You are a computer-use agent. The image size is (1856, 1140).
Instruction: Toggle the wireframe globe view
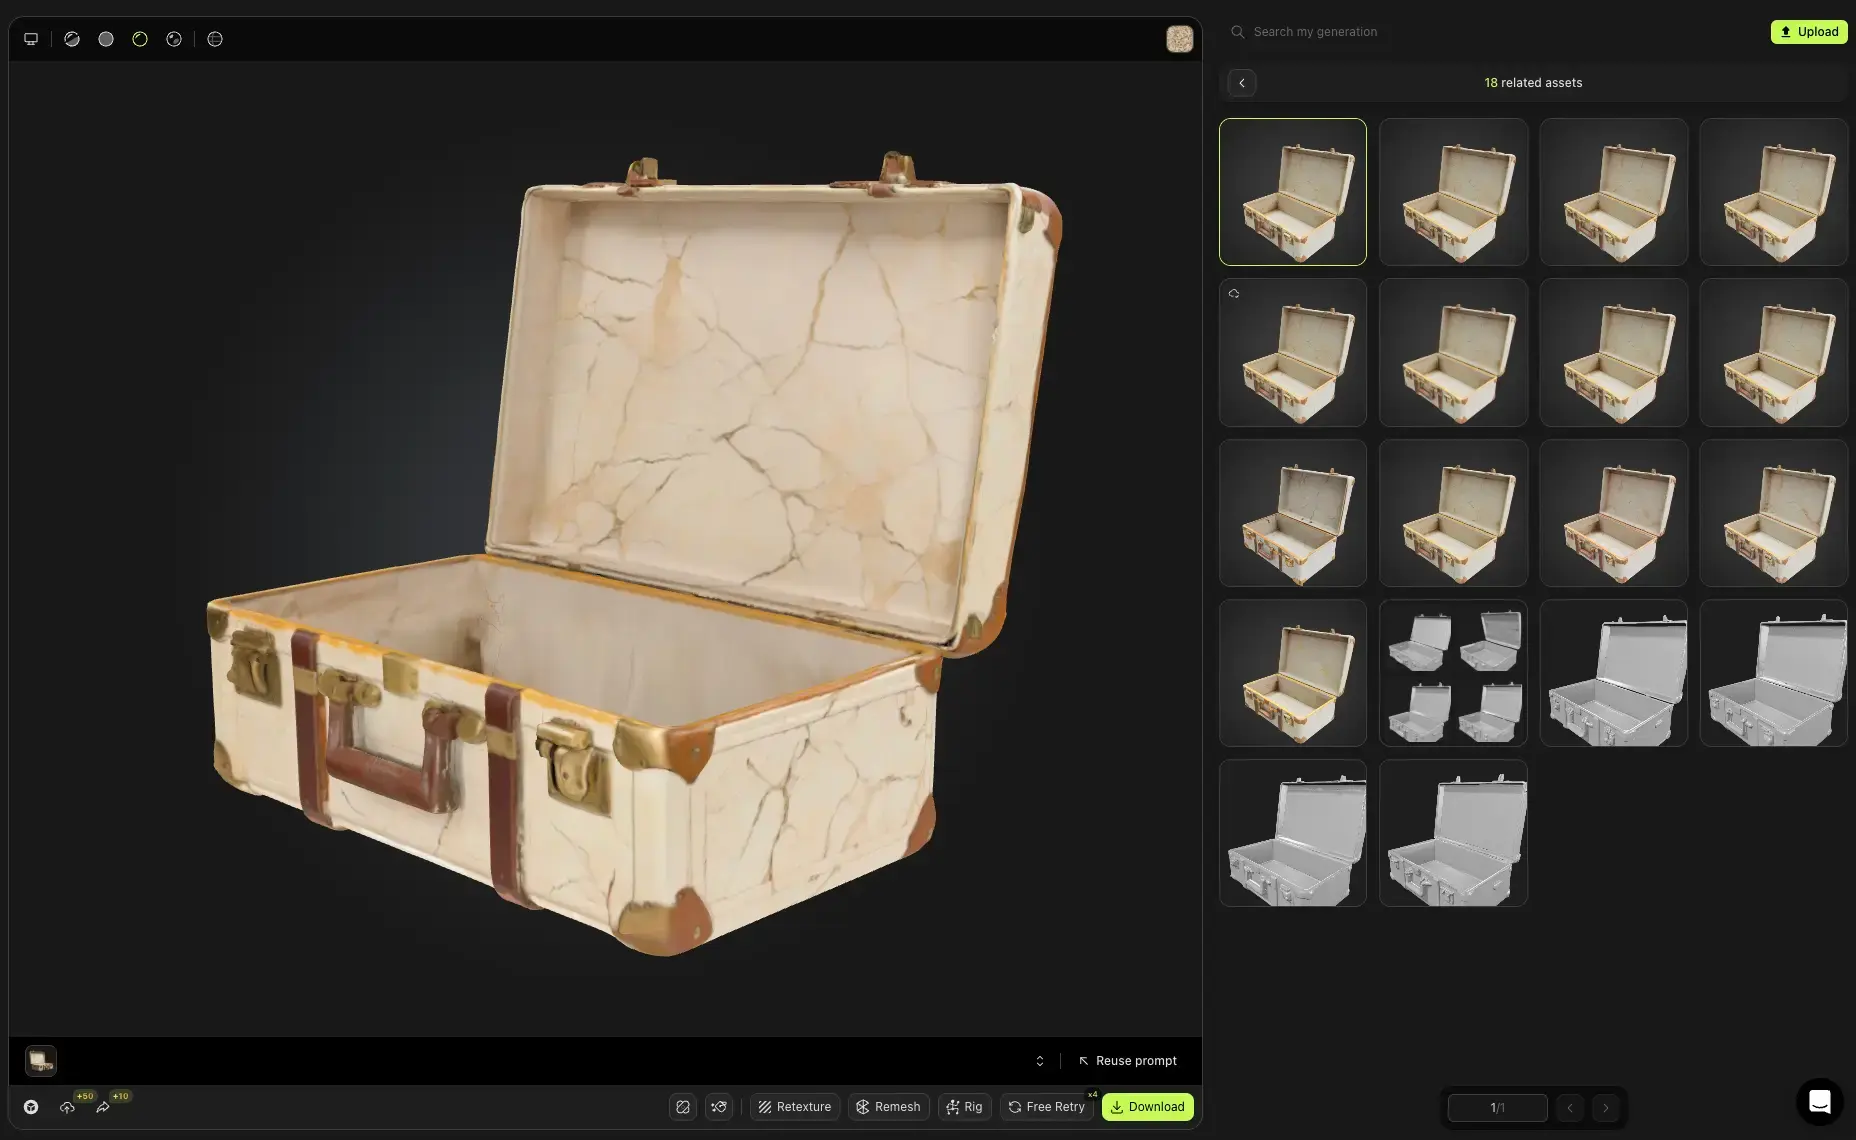click(x=215, y=39)
